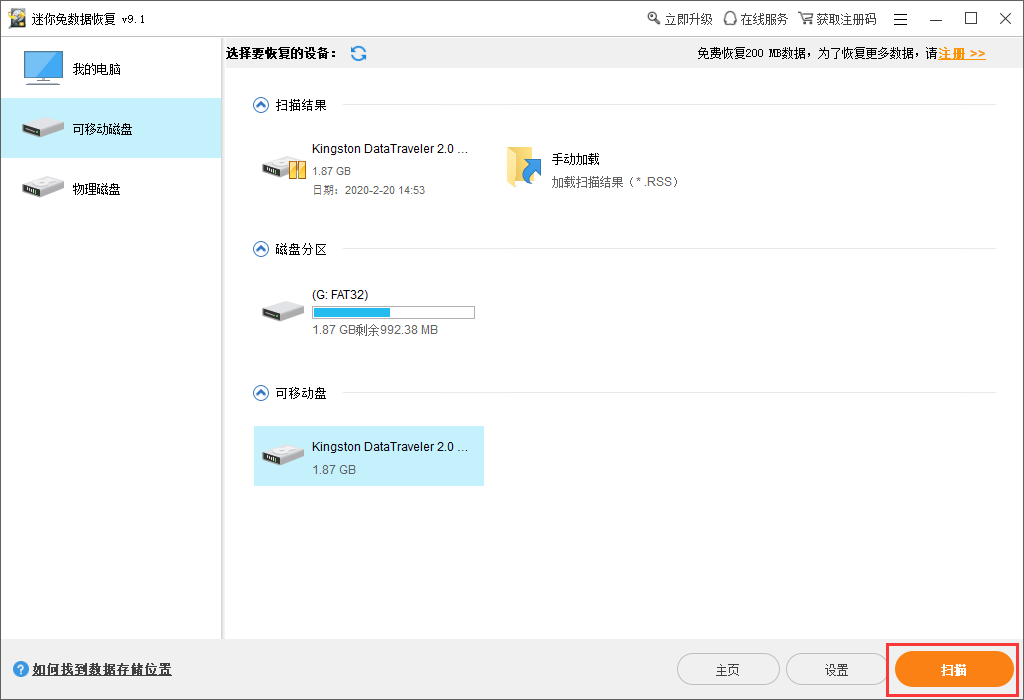
Task: Click the scan result drive icon with pause mark
Action: [x=283, y=168]
